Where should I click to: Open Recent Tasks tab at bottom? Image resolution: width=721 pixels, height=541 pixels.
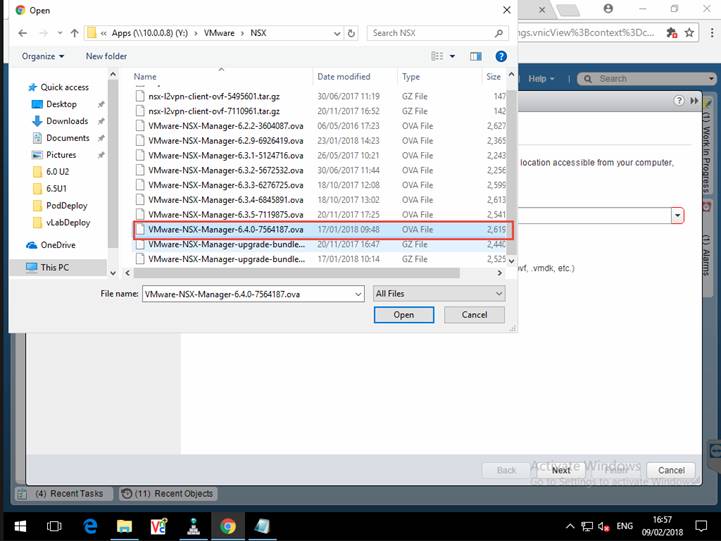coord(65,494)
